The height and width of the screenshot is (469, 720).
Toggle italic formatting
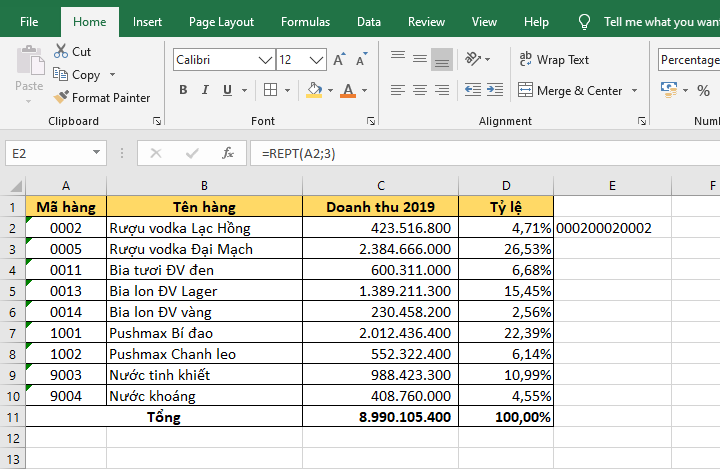click(207, 91)
